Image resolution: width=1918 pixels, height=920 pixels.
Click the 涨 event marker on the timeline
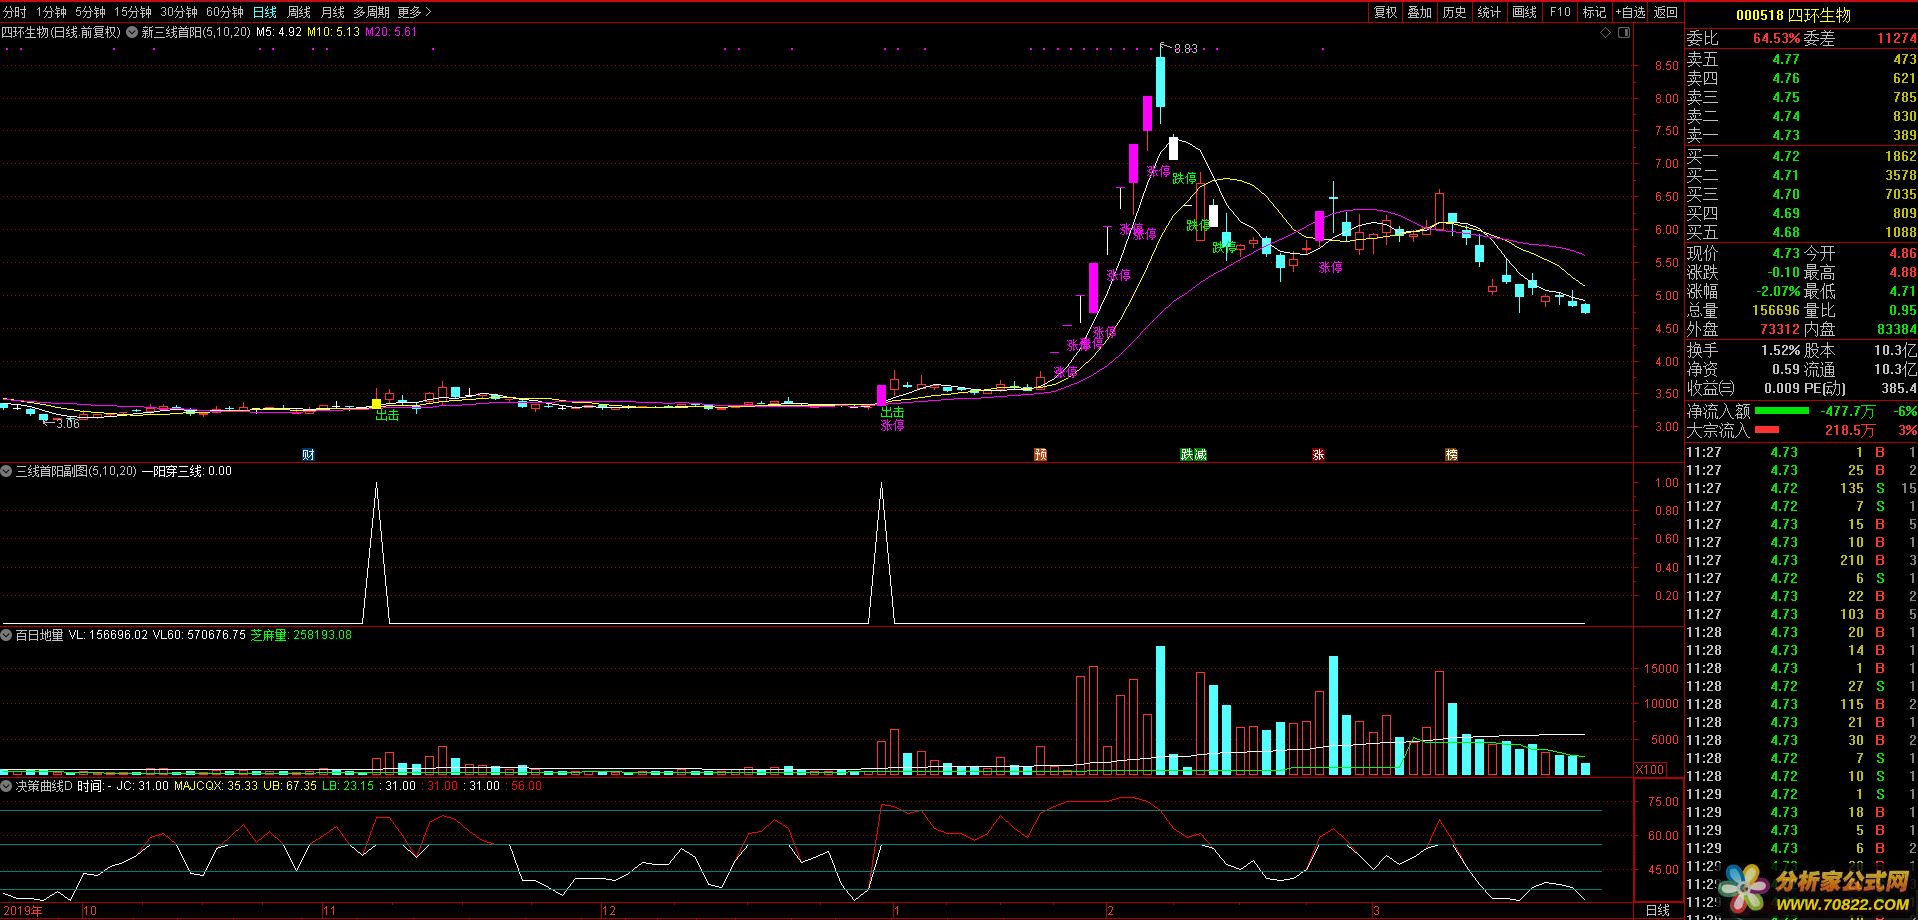1318,455
